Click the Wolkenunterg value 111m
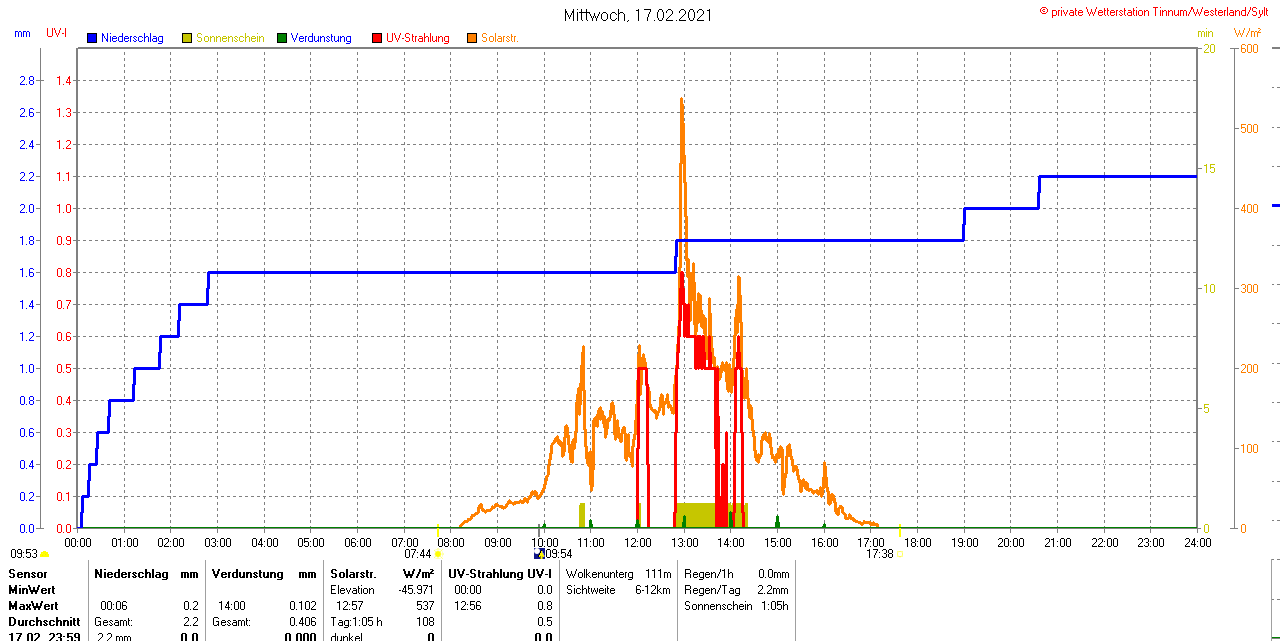The image size is (1280, 641). point(658,574)
